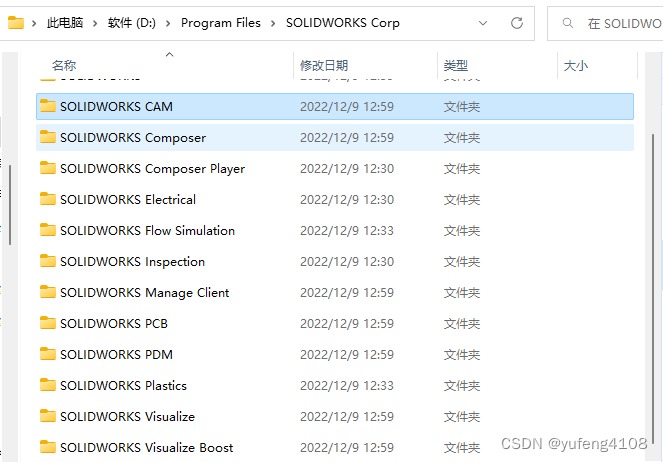663x462 pixels.
Task: Click the SOLIDWORKS Composer folder name
Action: [133, 138]
